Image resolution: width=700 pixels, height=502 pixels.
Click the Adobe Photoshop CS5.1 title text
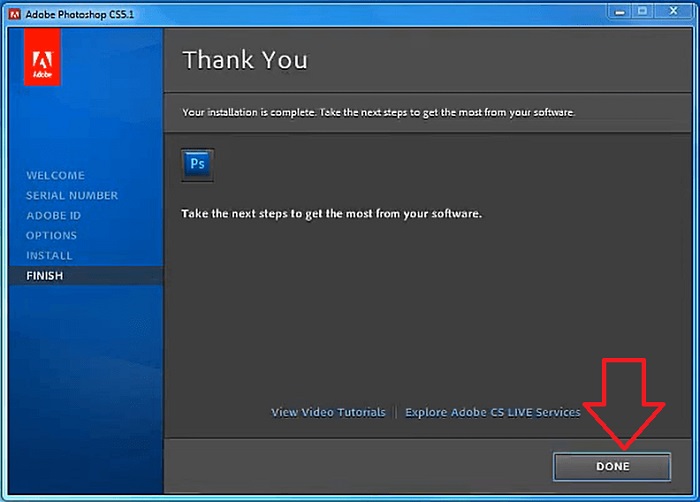(79, 15)
